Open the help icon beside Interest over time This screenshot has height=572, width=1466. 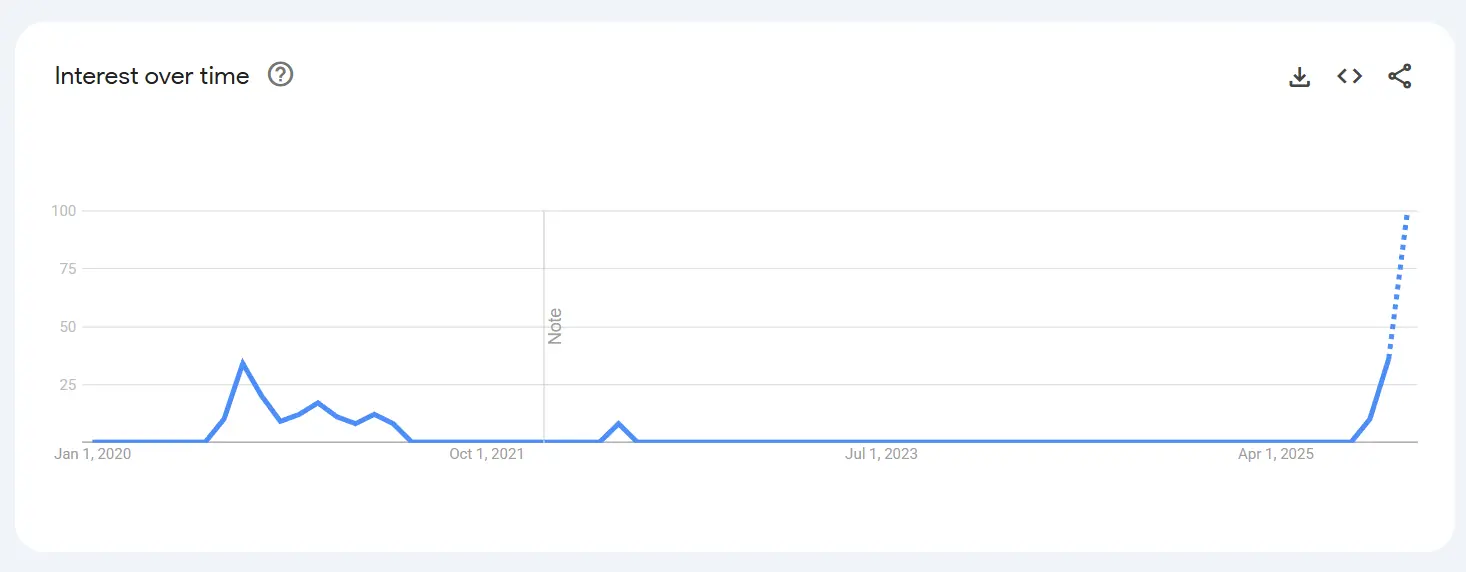point(281,75)
